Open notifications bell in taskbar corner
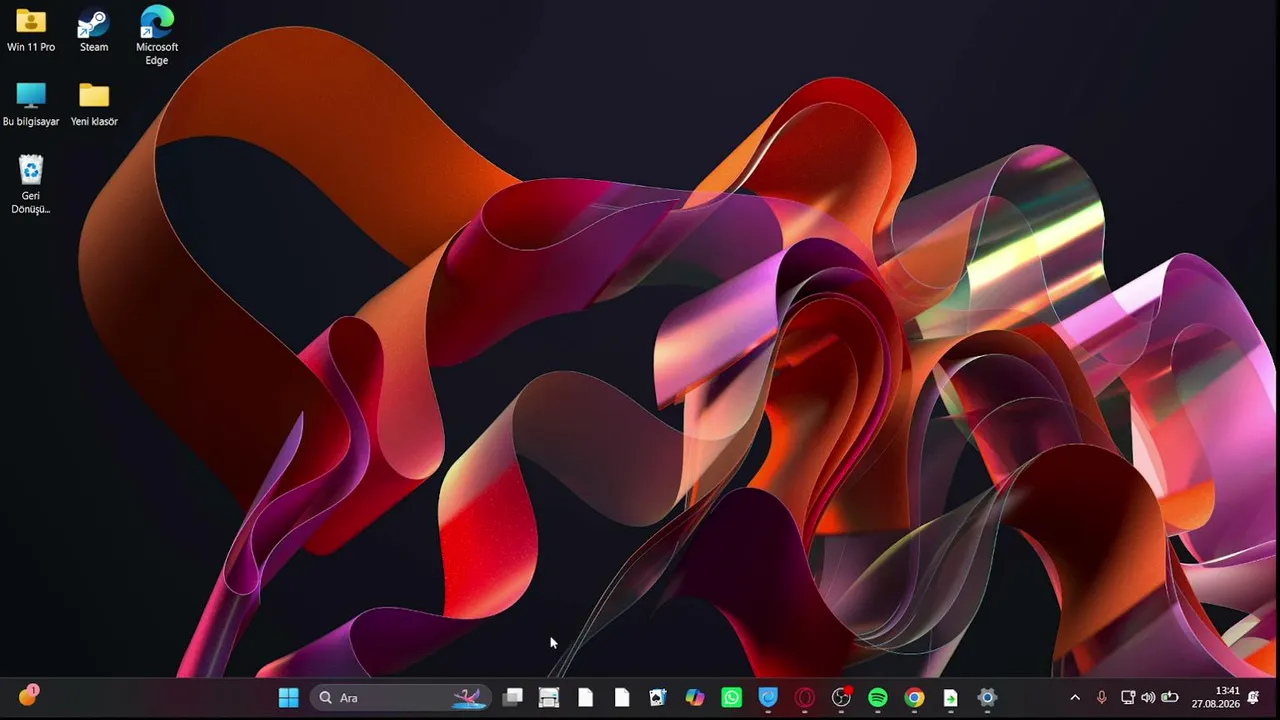 (x=1254, y=697)
